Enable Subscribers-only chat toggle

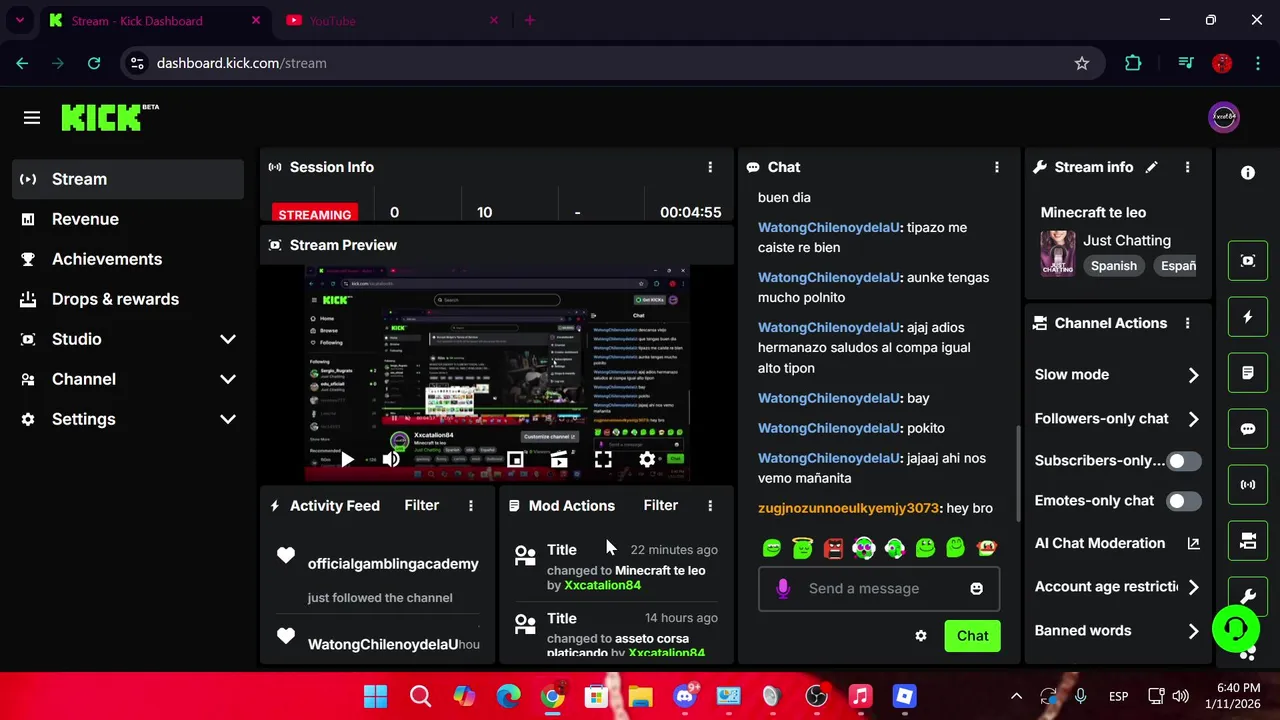pyautogui.click(x=1184, y=461)
